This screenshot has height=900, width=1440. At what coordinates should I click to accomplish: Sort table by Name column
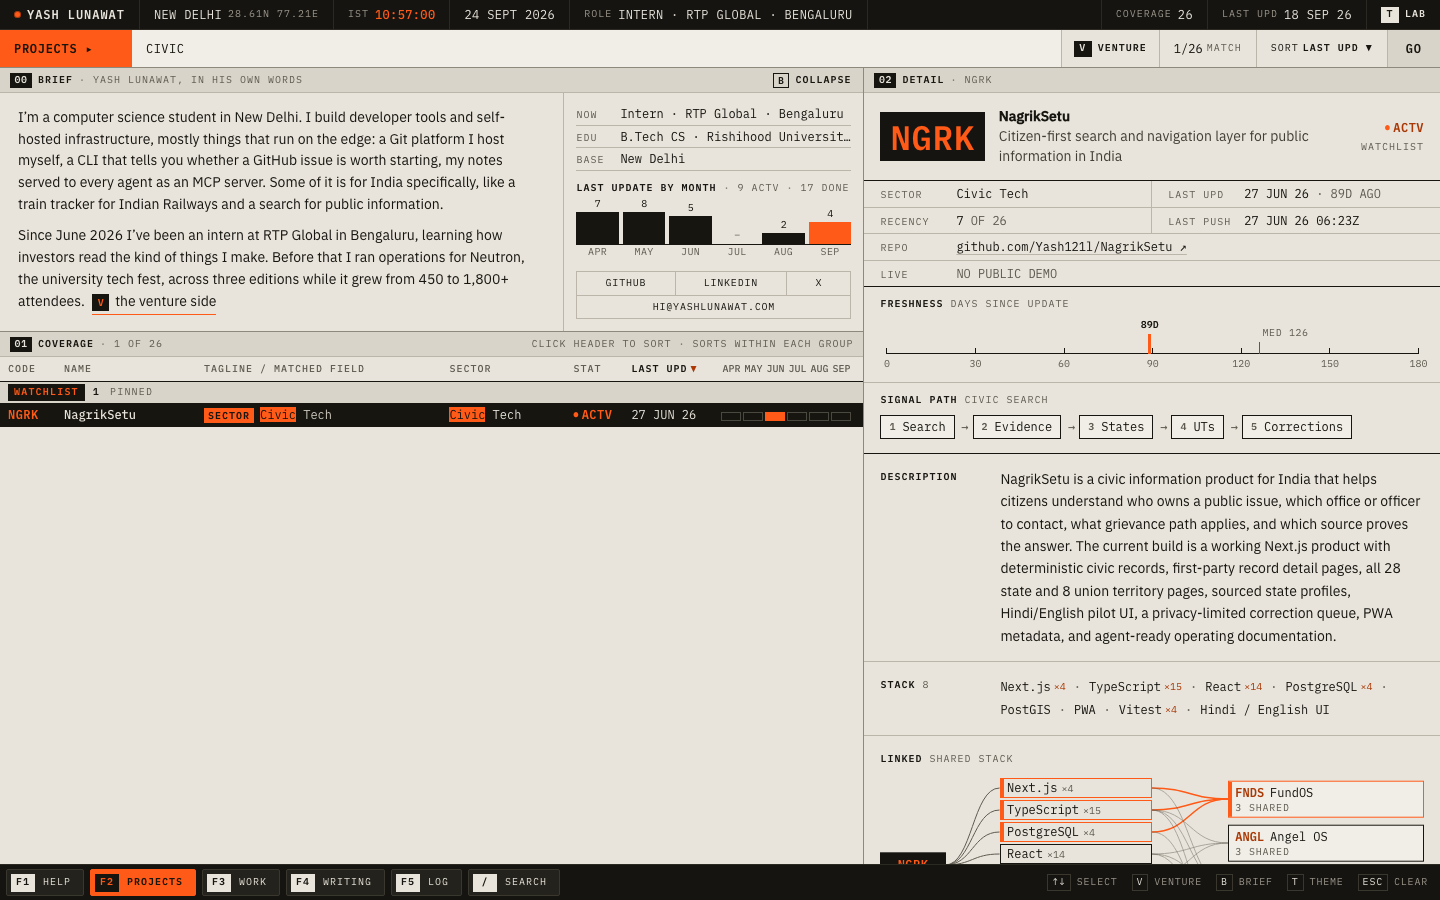[x=78, y=369]
